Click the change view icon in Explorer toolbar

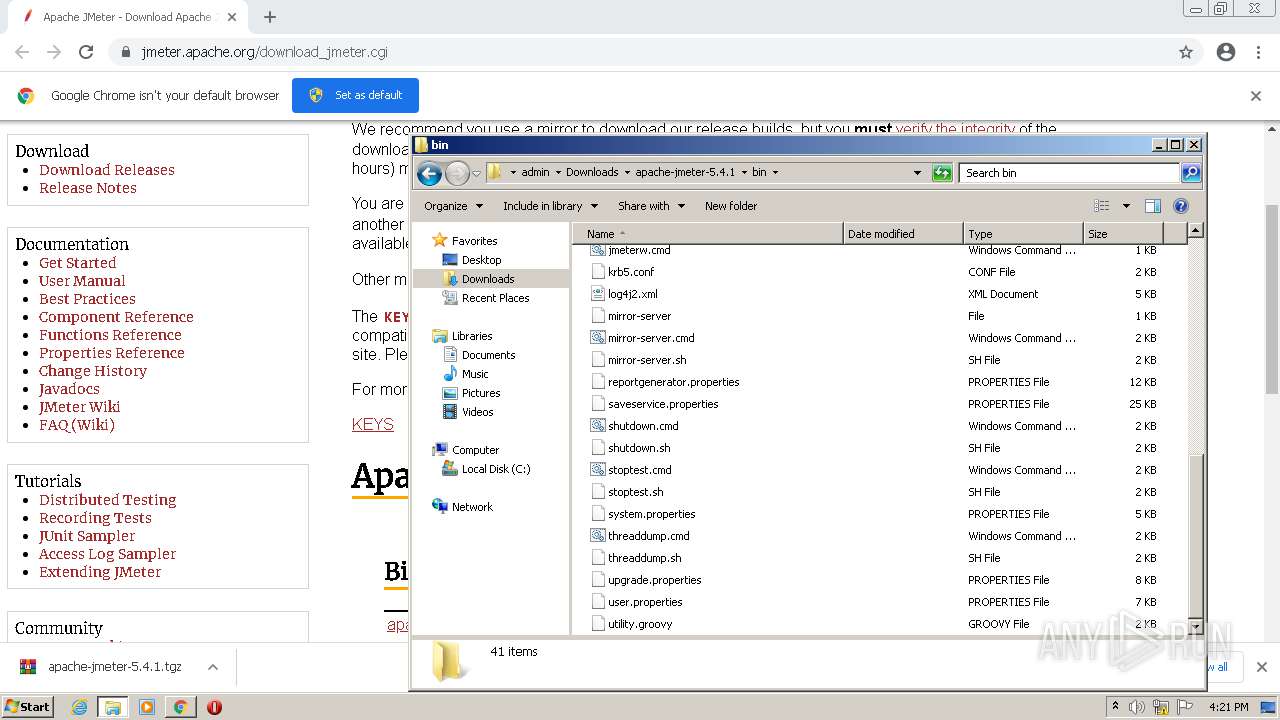point(1102,206)
